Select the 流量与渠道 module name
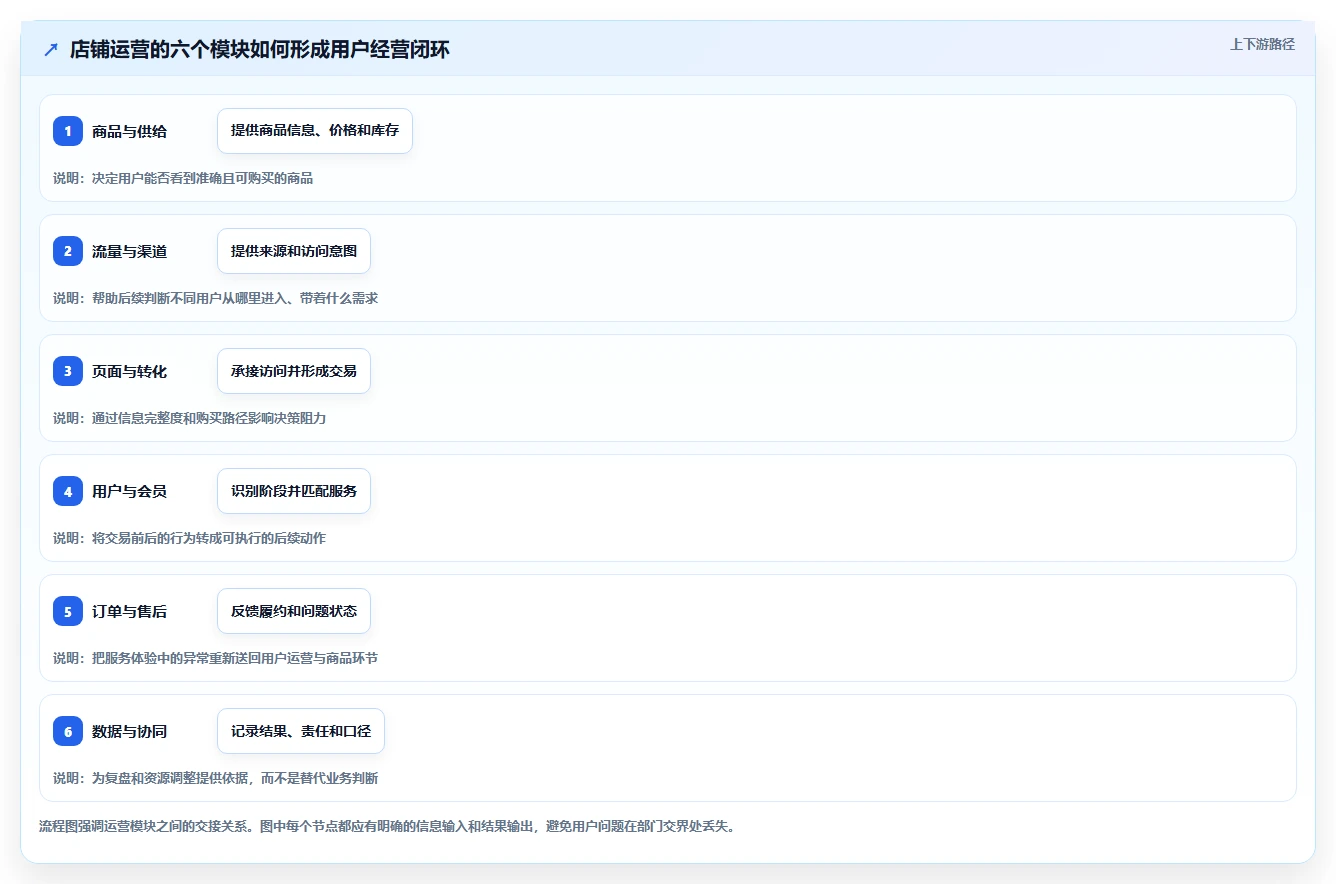This screenshot has width=1336, height=884. (129, 251)
